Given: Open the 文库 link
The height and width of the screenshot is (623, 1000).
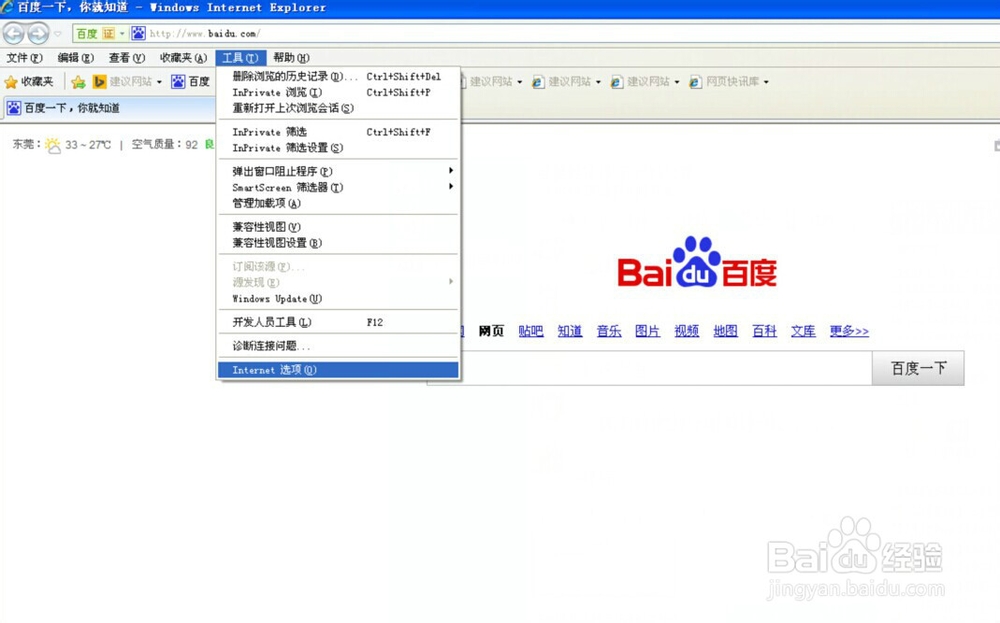Looking at the screenshot, I should coord(803,331).
